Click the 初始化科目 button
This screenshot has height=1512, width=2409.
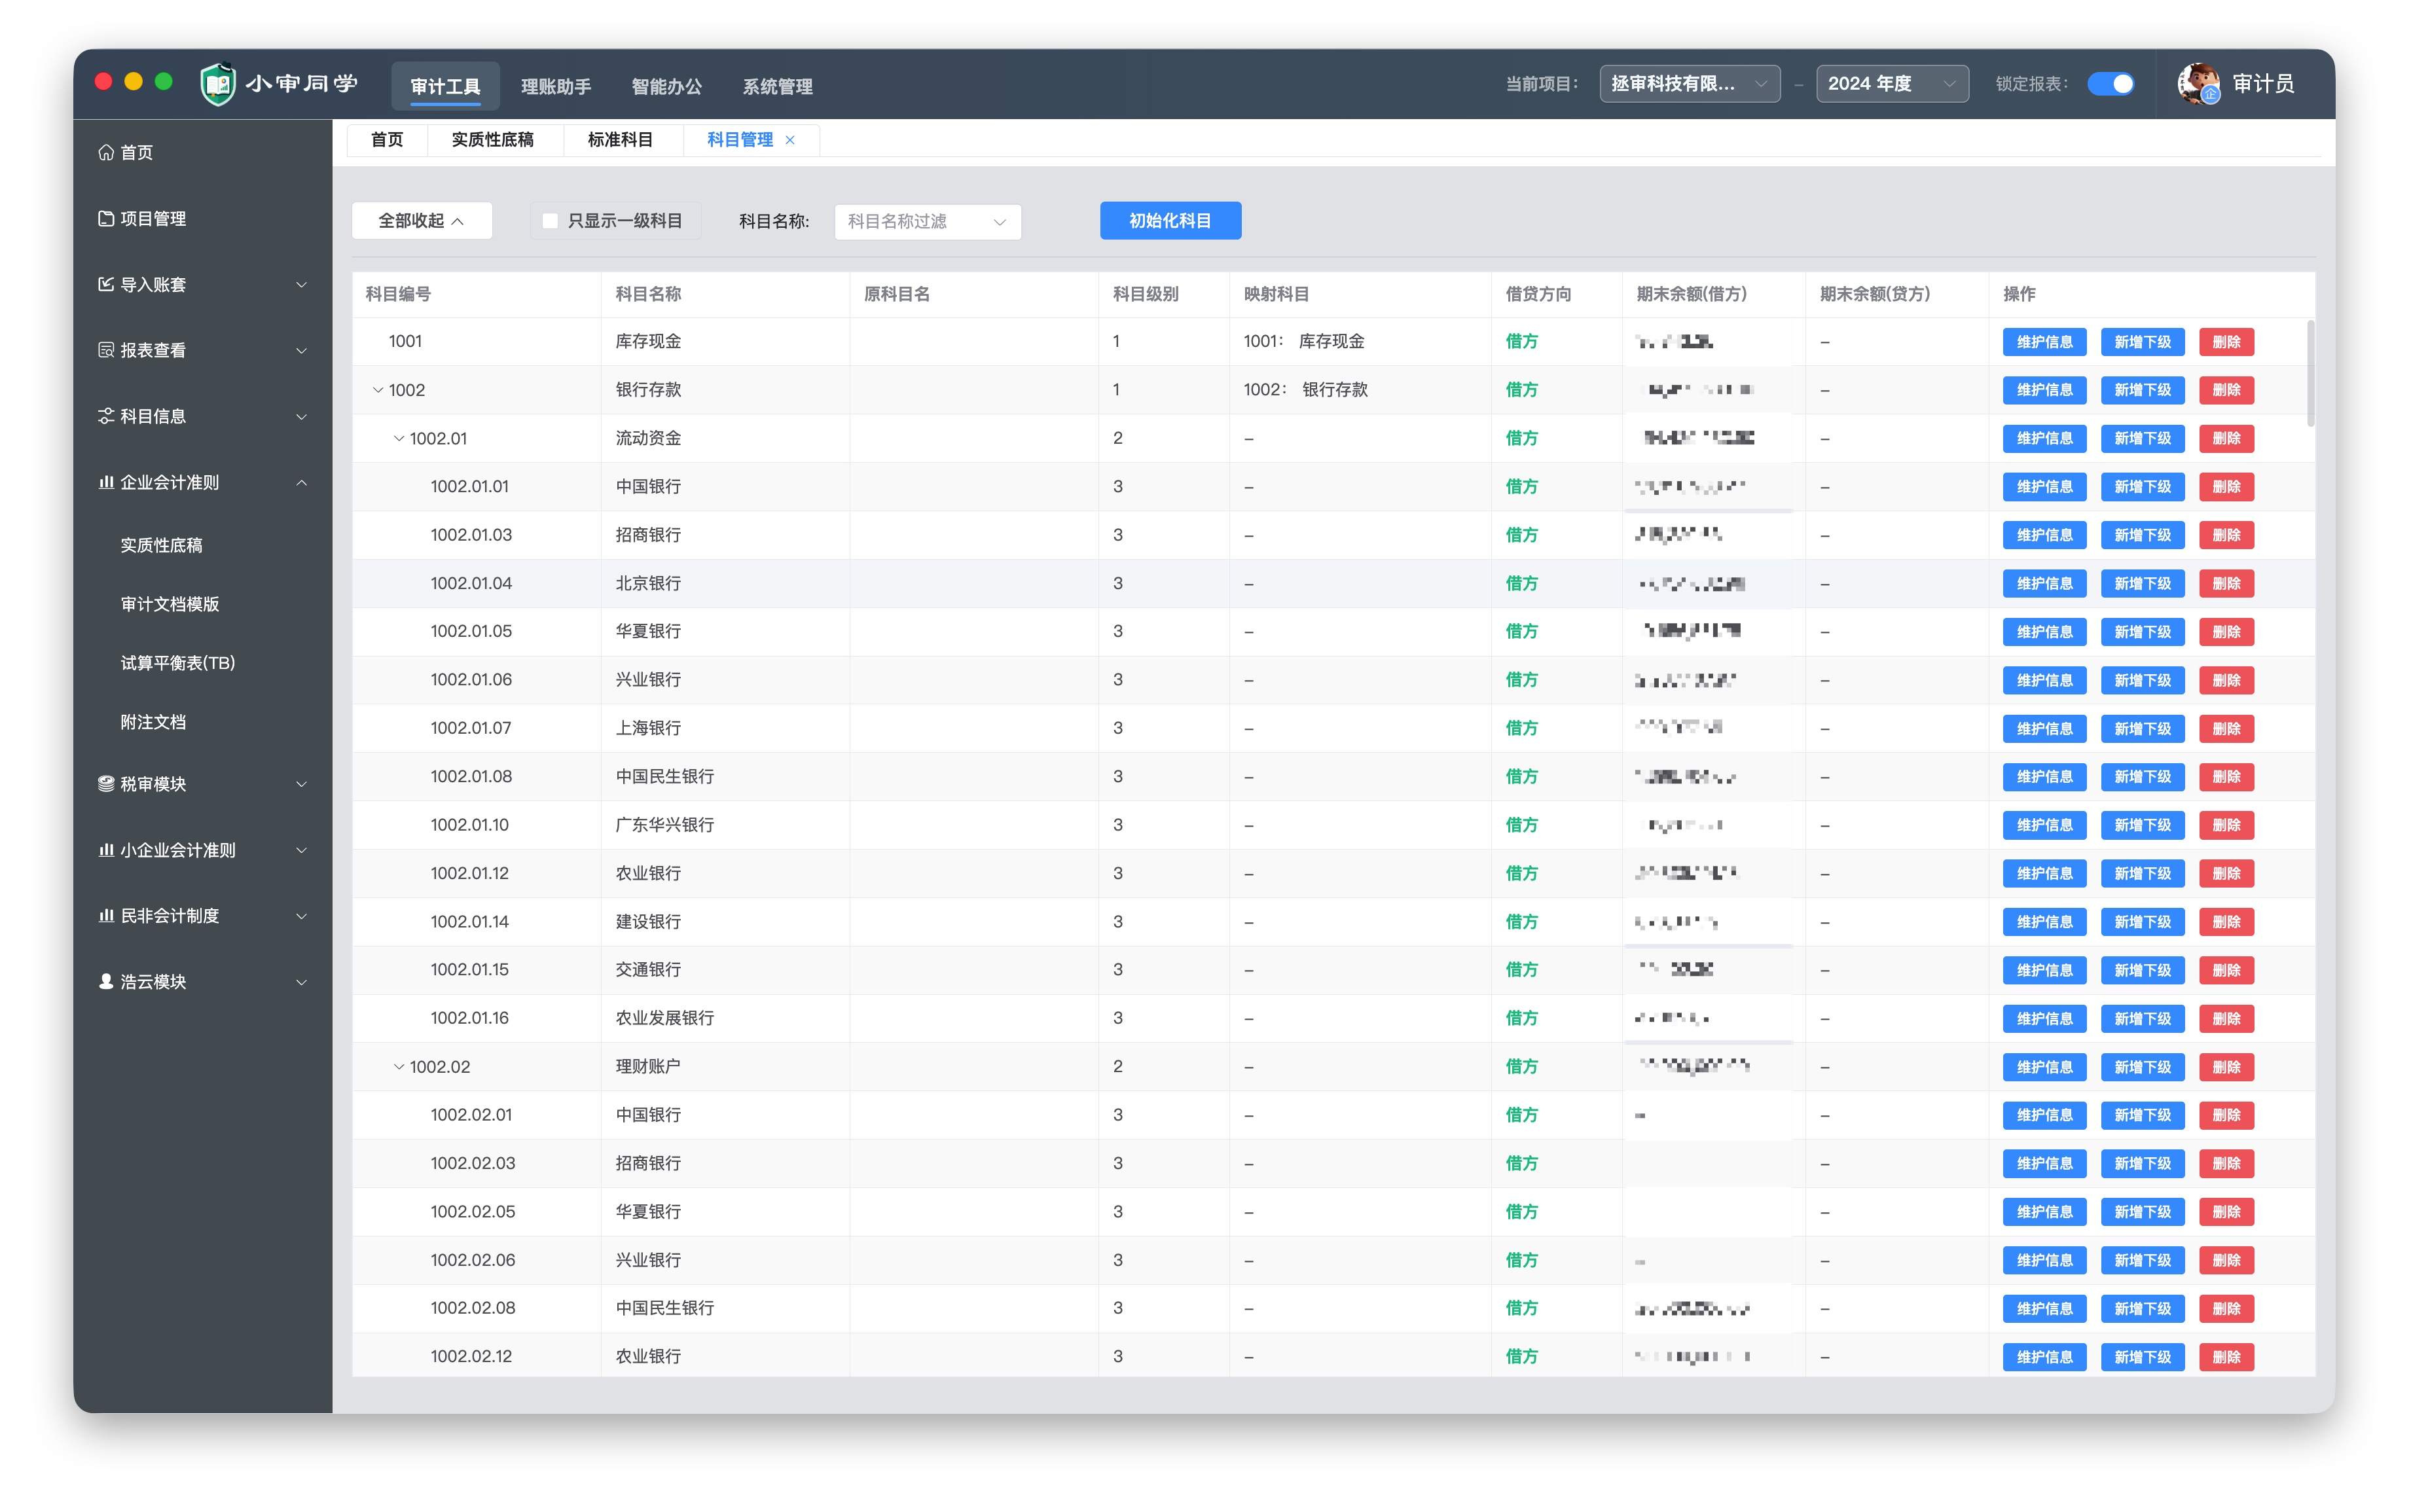tap(1170, 221)
